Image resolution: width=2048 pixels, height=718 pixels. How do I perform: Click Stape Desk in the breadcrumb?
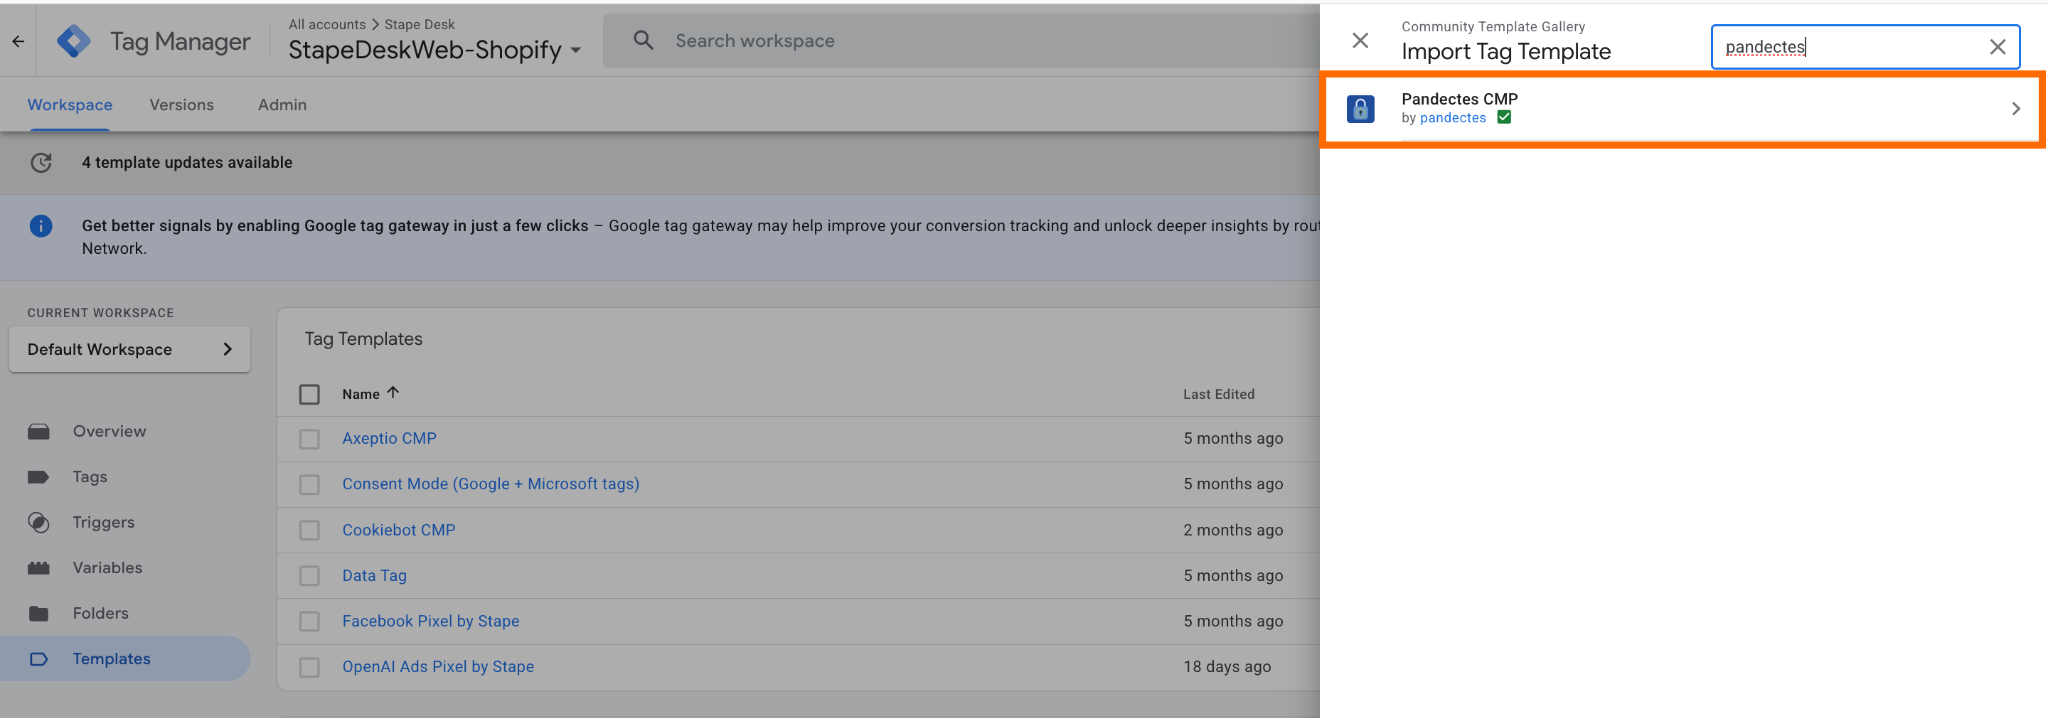click(419, 24)
